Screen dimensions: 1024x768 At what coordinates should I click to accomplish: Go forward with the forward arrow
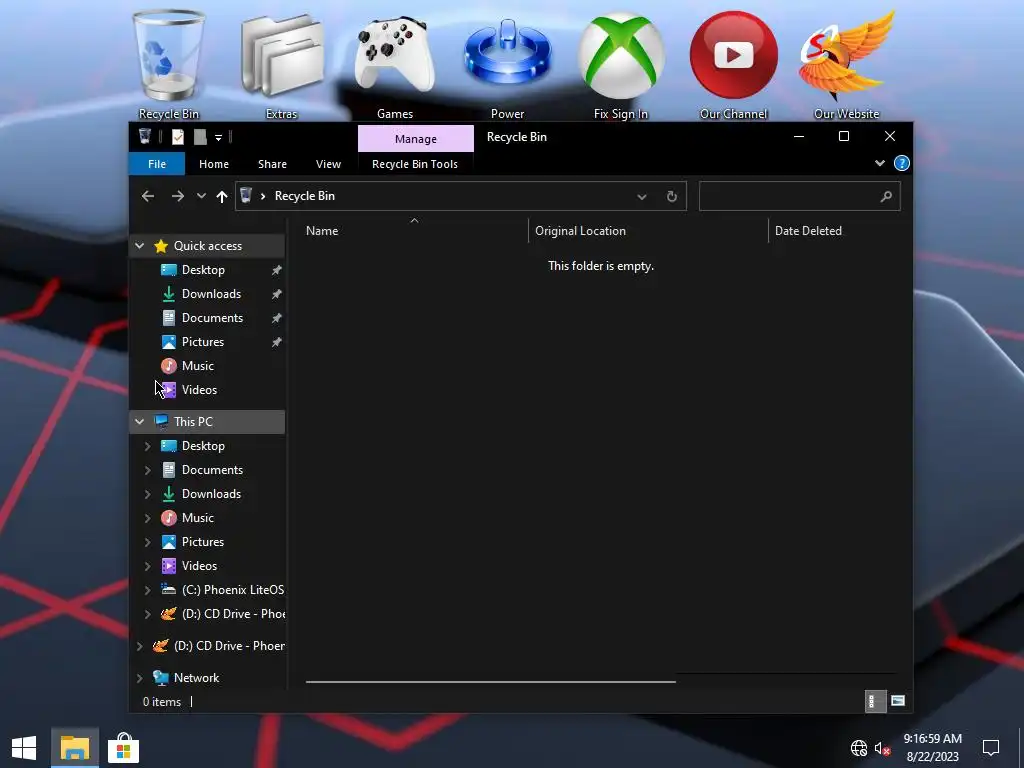pos(177,196)
